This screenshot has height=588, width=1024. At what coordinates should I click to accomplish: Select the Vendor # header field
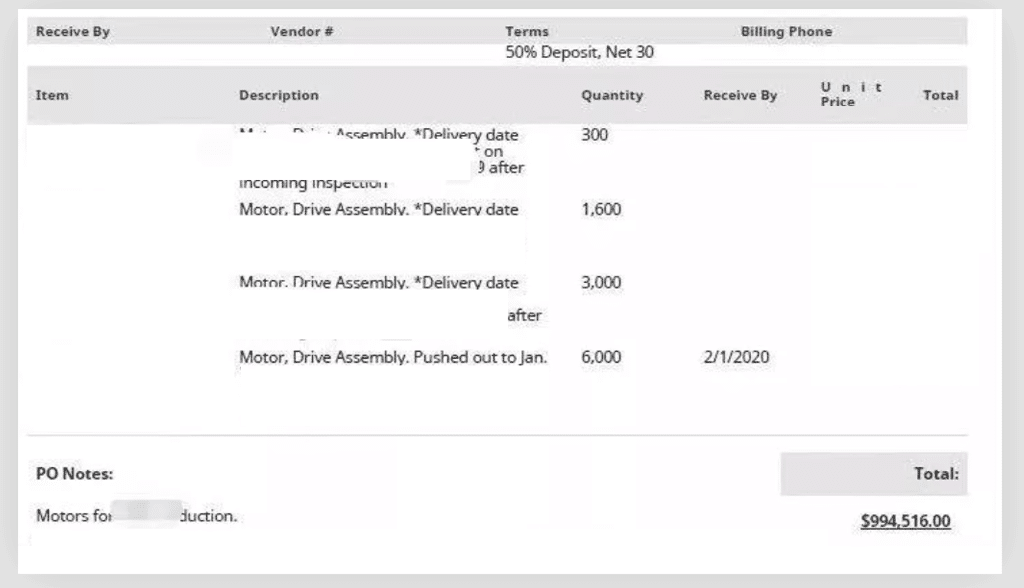tap(302, 31)
